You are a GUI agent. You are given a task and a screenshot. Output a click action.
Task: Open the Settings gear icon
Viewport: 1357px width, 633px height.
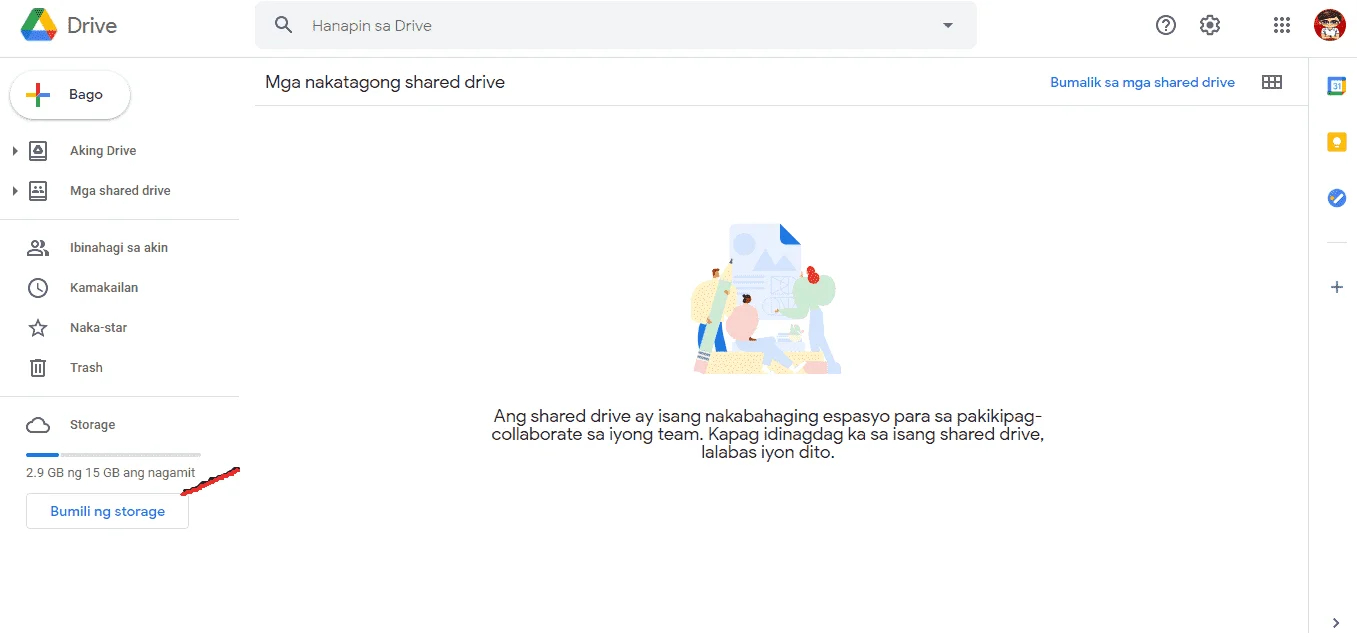coord(1210,25)
